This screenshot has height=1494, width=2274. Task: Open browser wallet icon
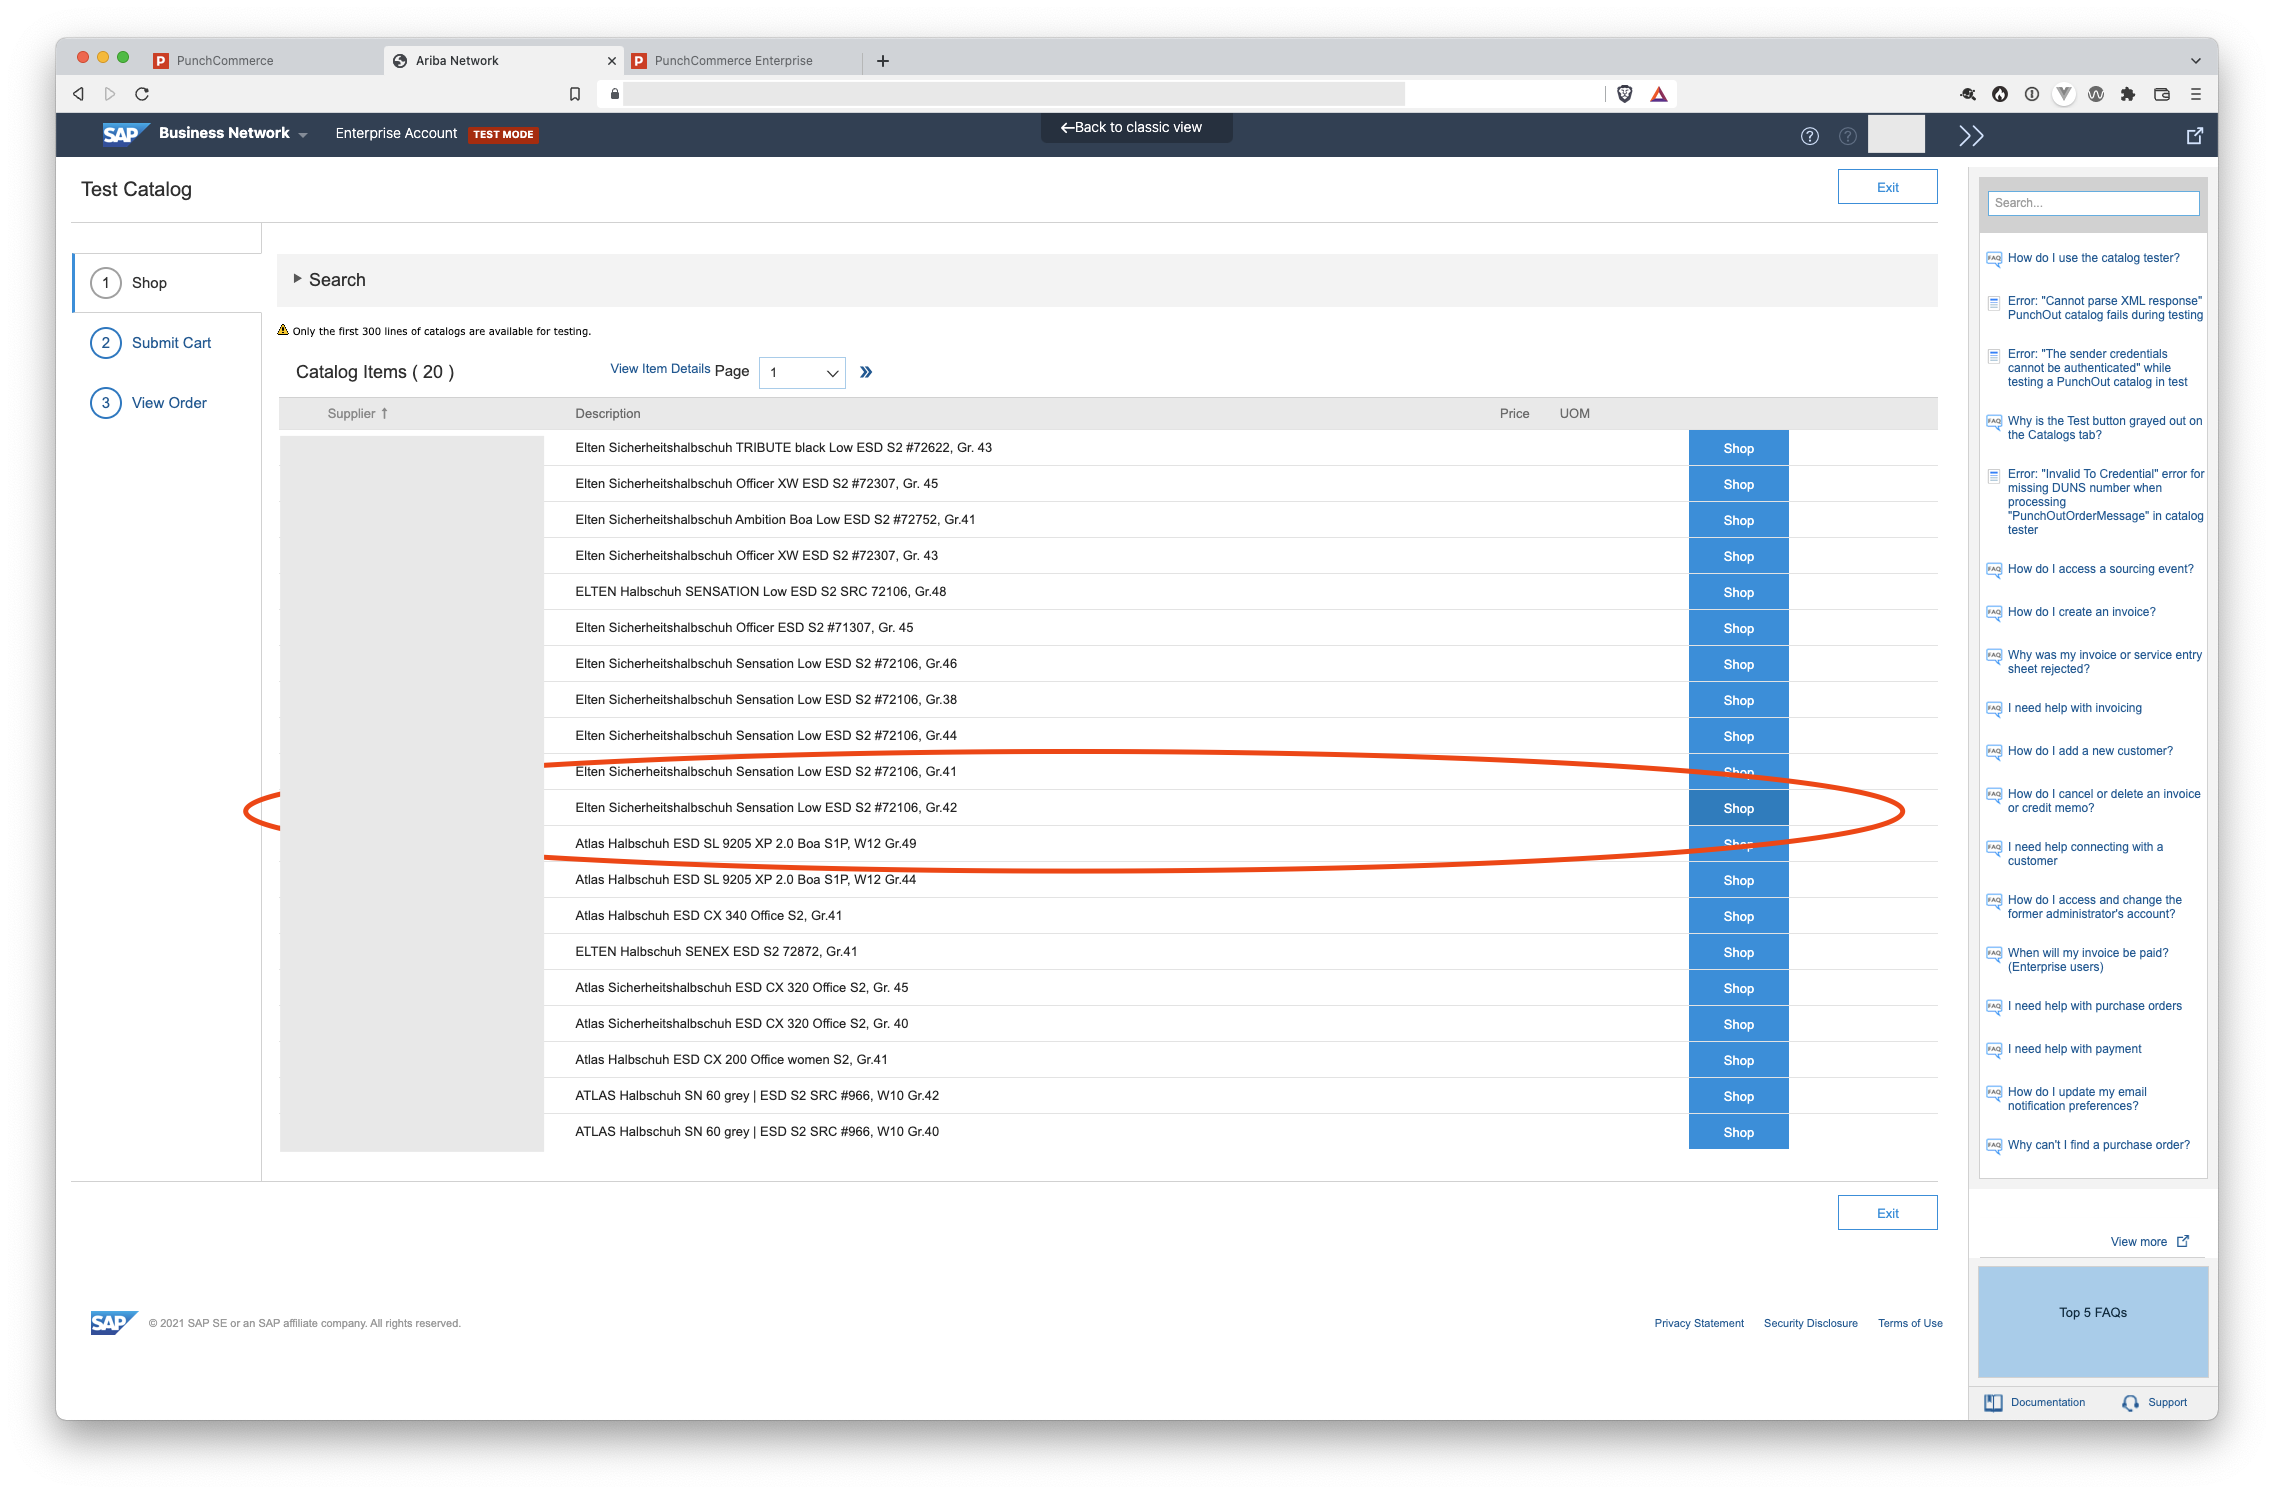(2161, 94)
